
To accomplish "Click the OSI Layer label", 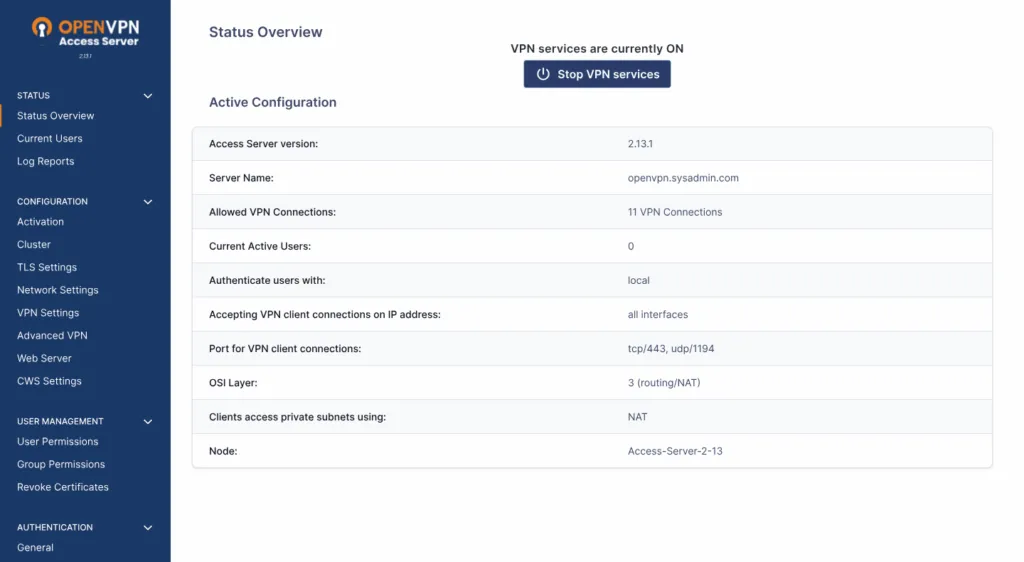I will click(x=233, y=382).
